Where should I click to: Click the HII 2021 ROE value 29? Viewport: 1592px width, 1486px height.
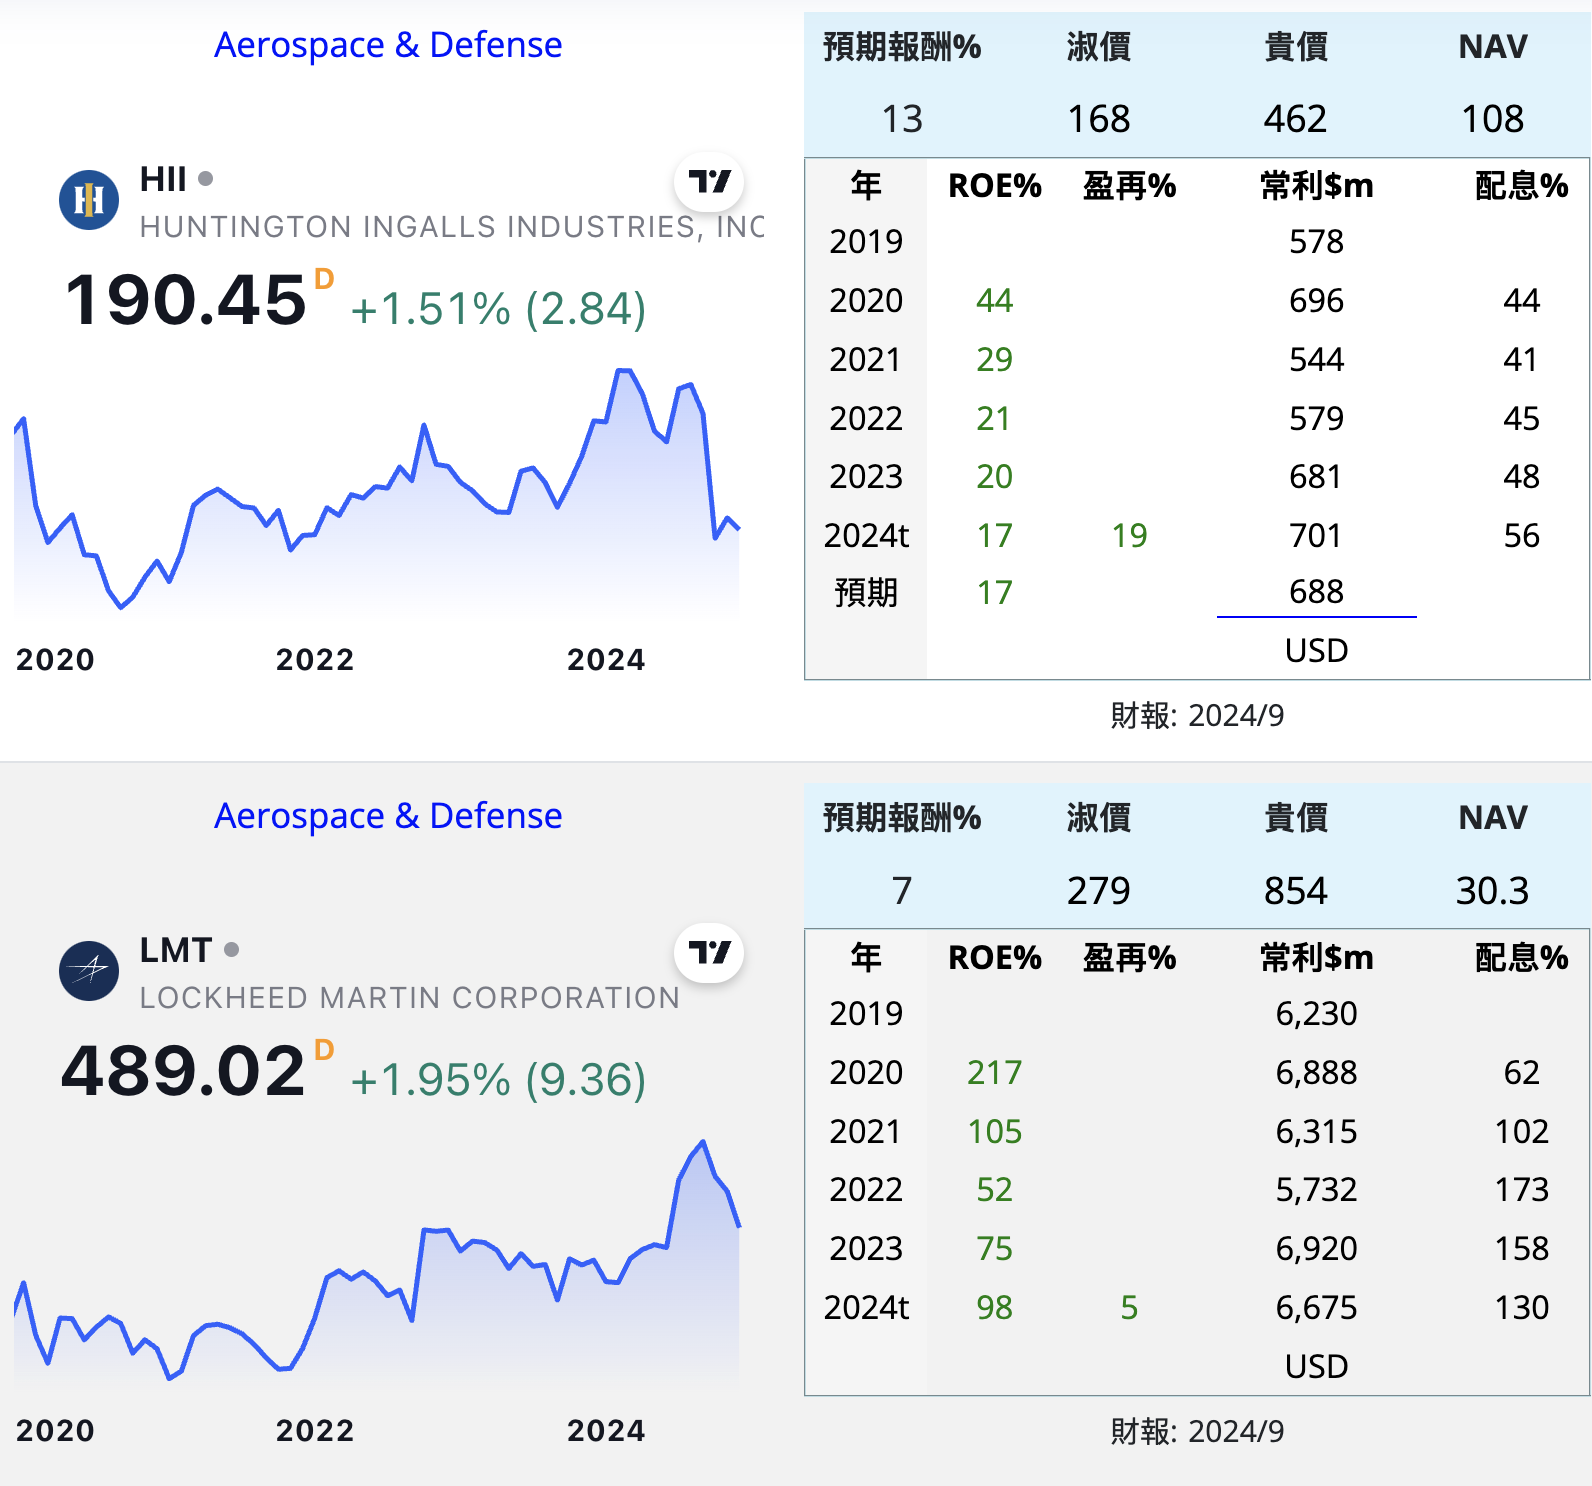[994, 359]
